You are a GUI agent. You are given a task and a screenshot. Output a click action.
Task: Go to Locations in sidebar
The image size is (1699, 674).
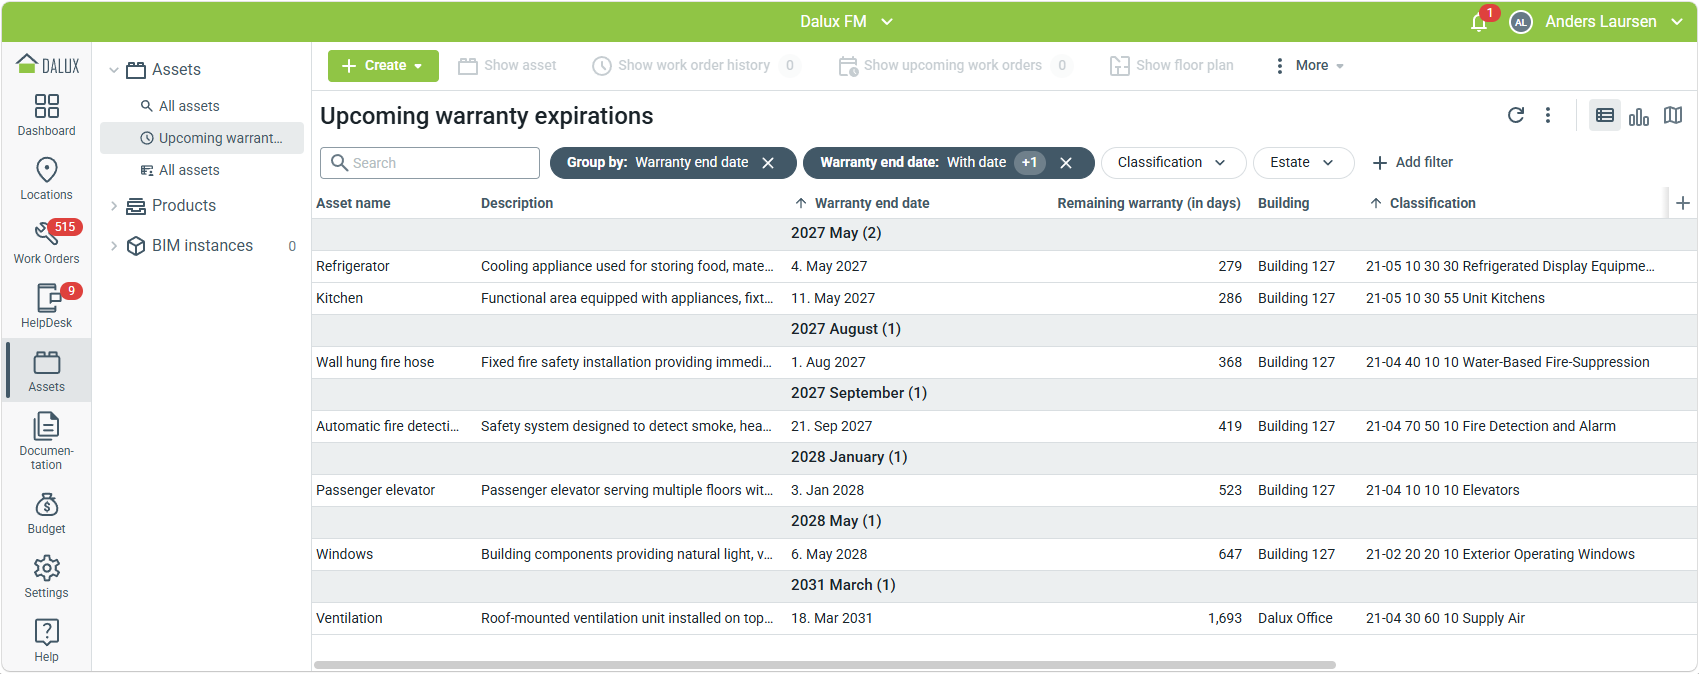coord(46,179)
